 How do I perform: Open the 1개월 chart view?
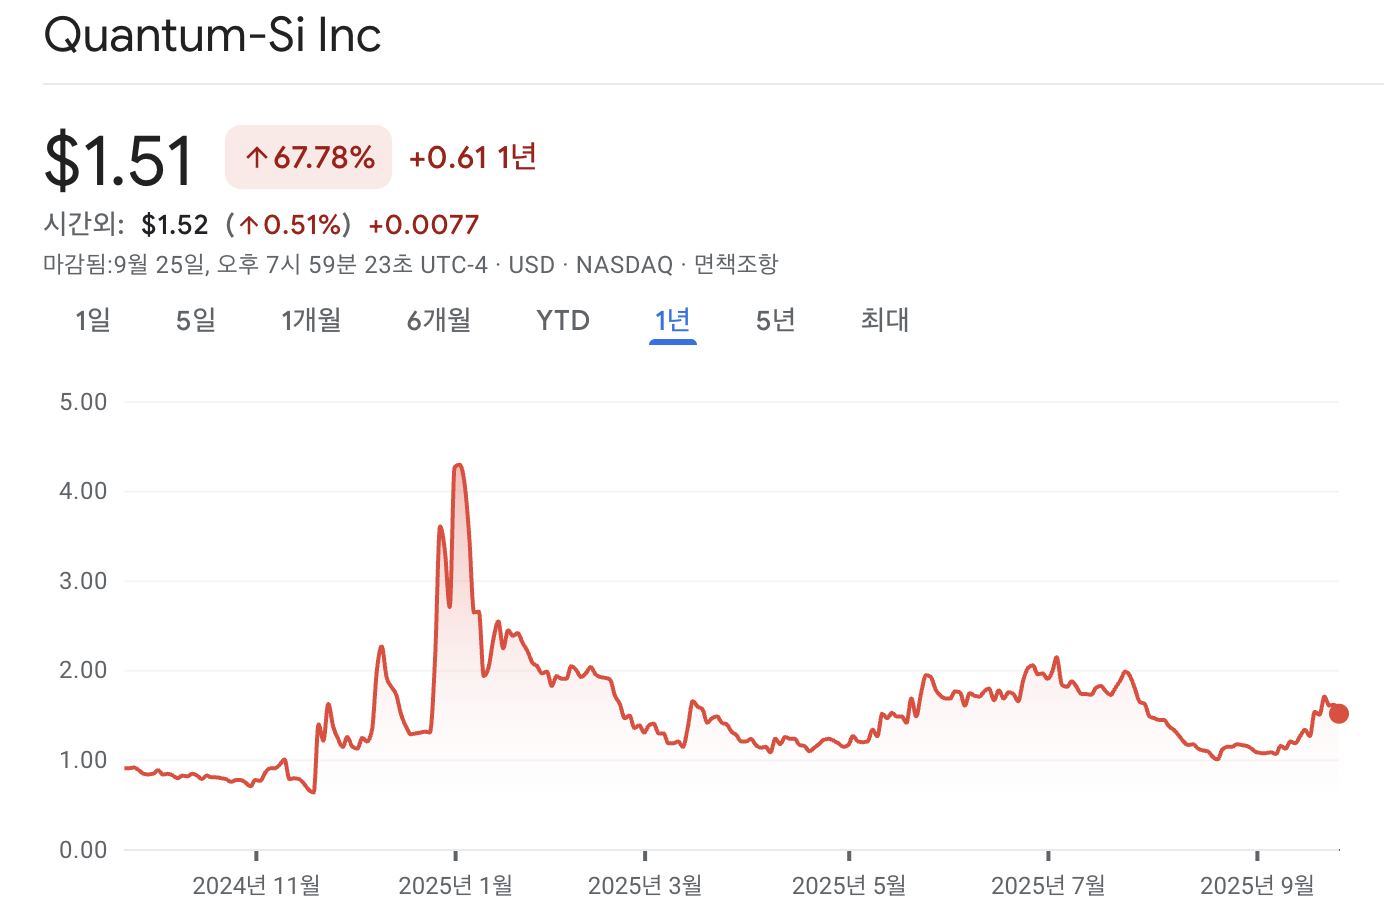point(311,320)
